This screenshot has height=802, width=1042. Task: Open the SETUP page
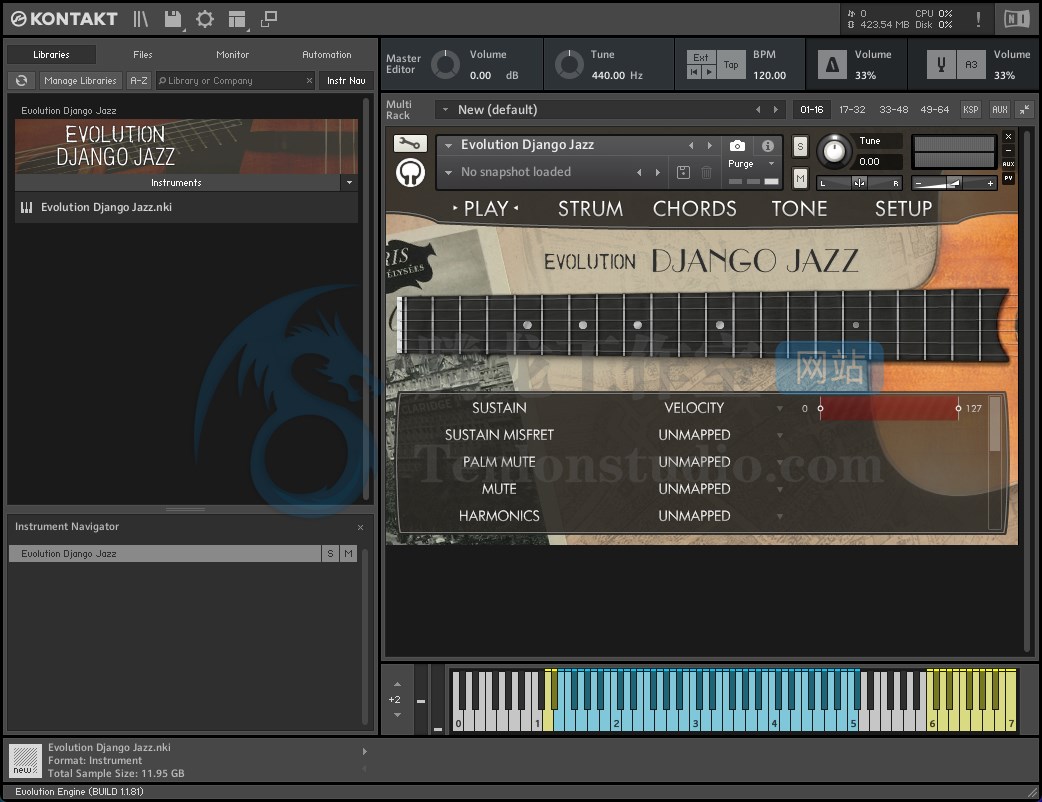tap(903, 209)
